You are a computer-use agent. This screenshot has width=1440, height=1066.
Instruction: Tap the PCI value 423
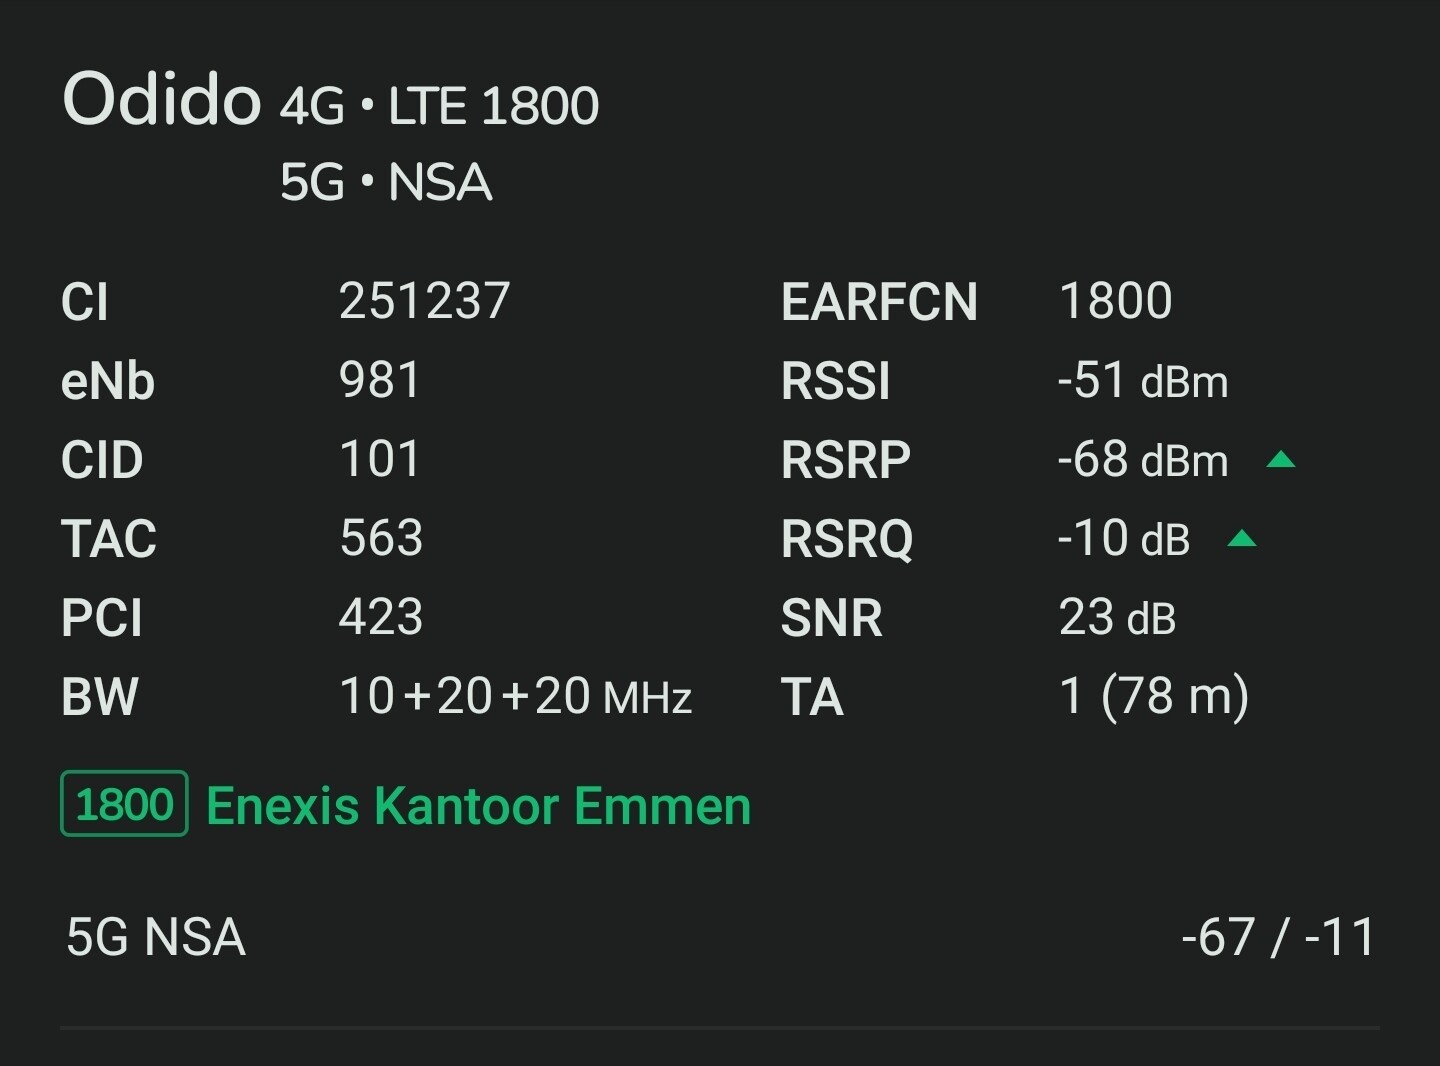point(381,617)
